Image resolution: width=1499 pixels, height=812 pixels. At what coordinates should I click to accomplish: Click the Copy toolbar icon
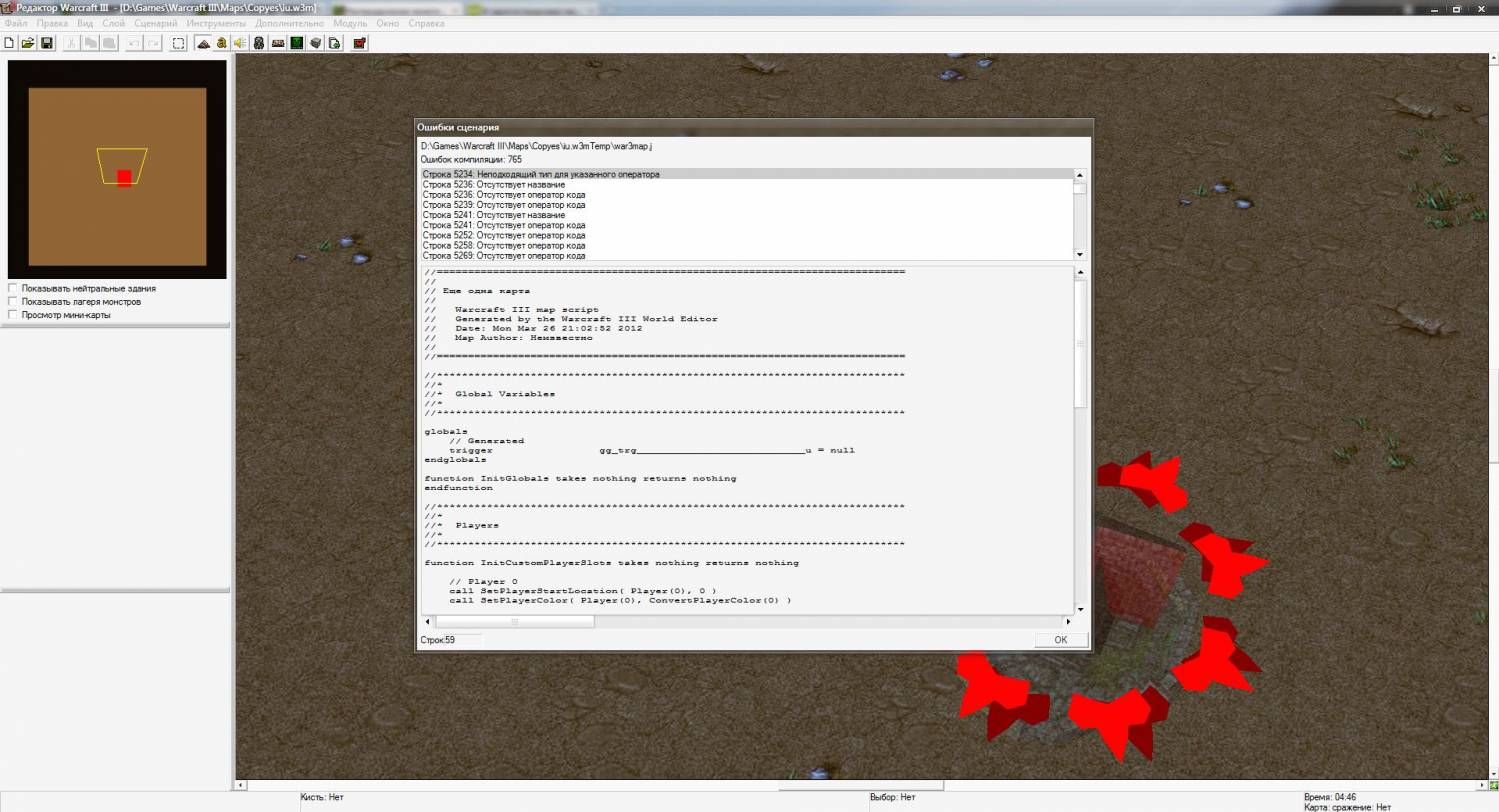91,43
